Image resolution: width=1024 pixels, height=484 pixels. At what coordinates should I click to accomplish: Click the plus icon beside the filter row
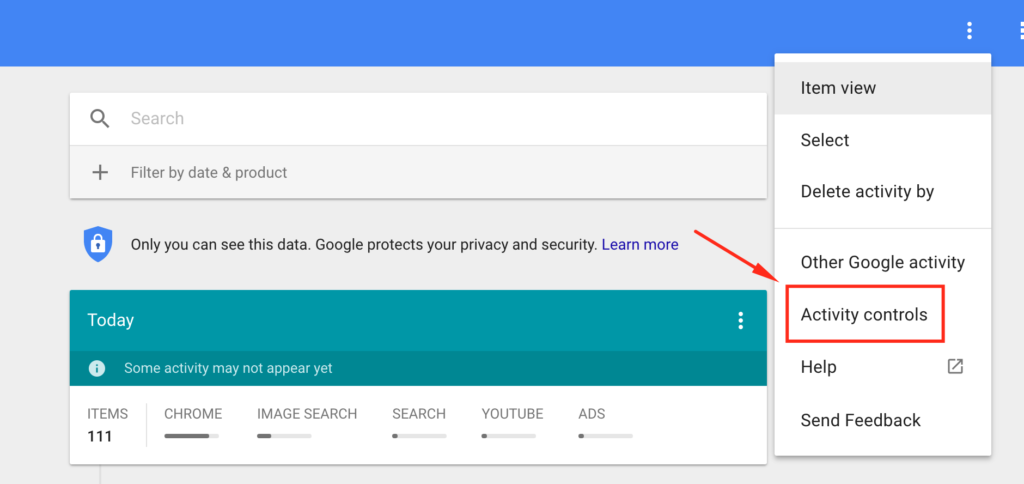click(100, 172)
